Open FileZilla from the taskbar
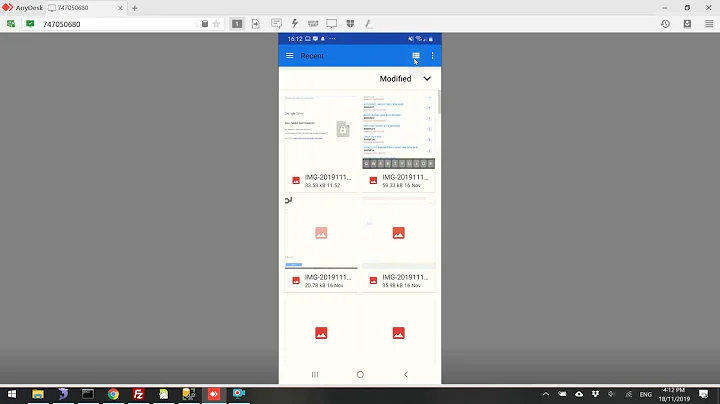720x404 pixels. (x=138, y=394)
